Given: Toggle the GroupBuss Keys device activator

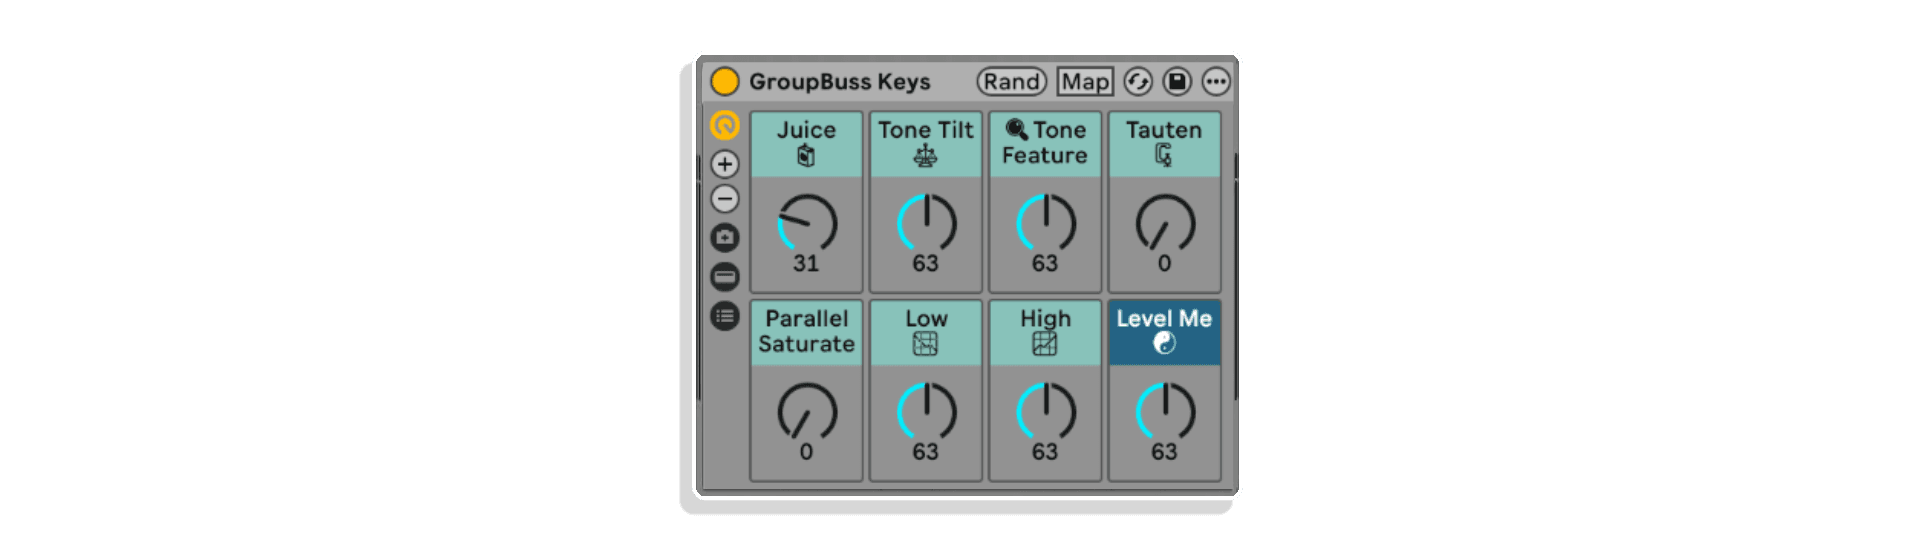Looking at the screenshot, I should (725, 81).
